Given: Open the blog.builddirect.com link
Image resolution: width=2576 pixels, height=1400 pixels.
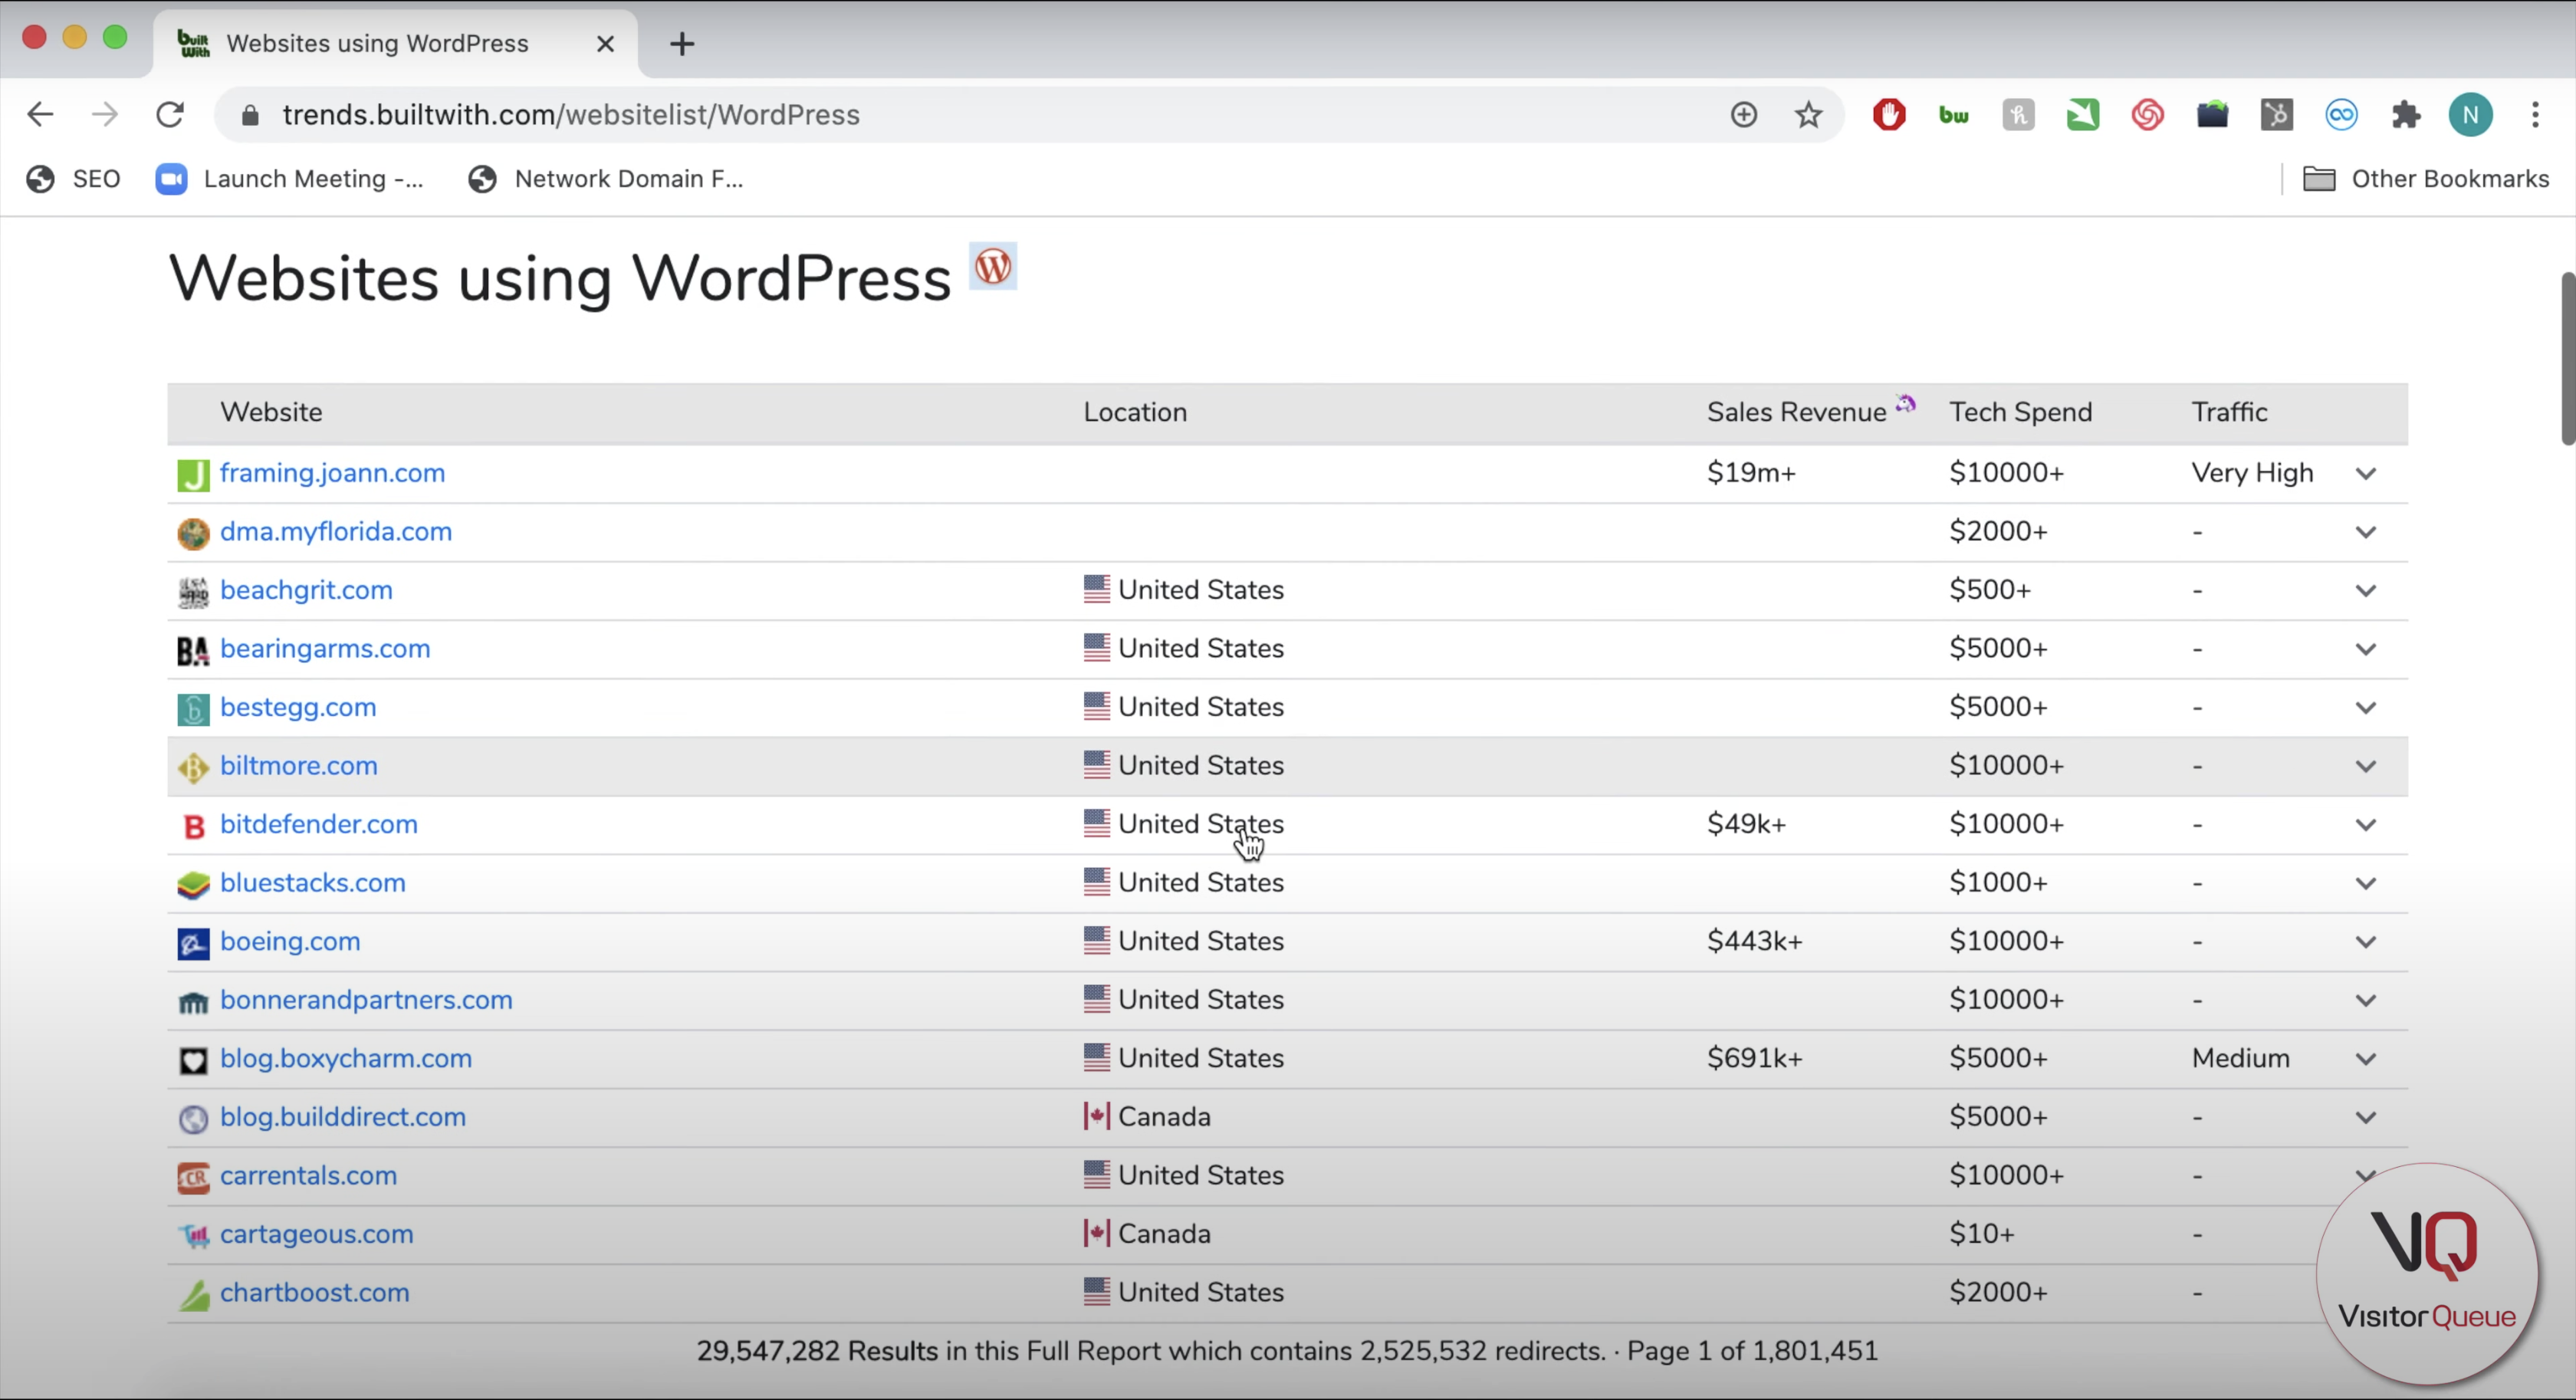Looking at the screenshot, I should click(343, 1117).
